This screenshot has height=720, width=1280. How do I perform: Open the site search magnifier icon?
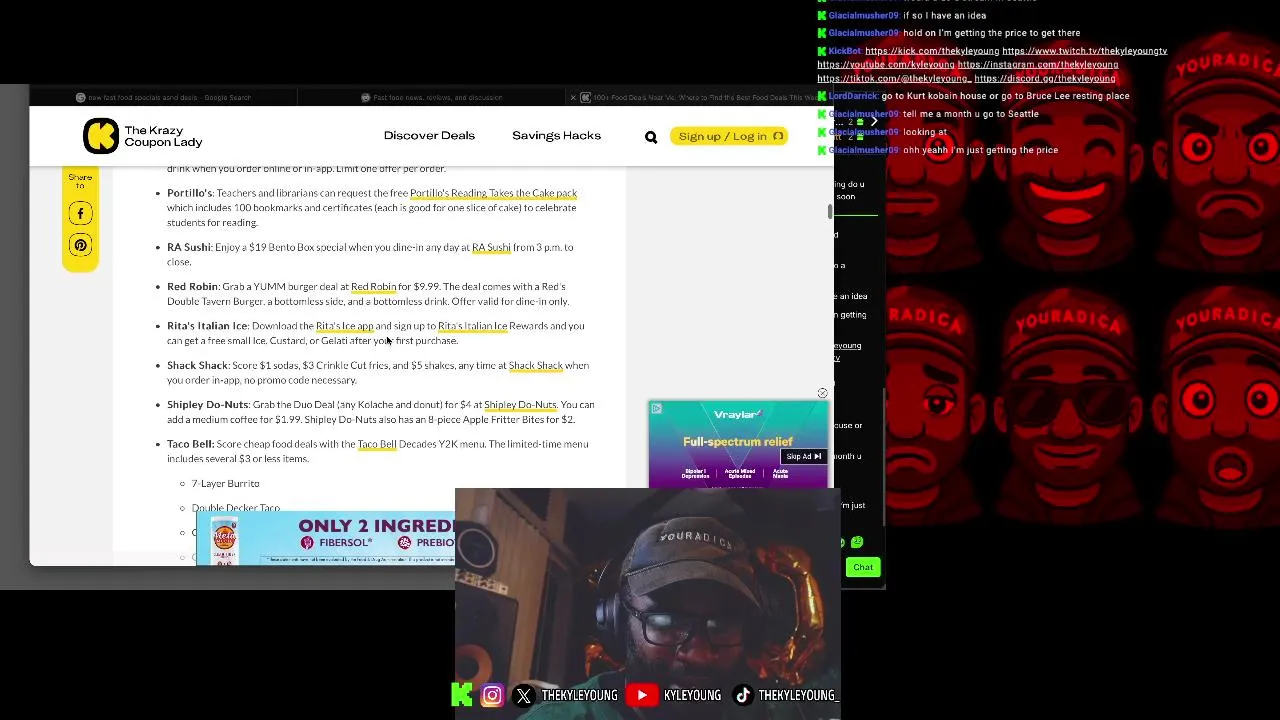(x=651, y=137)
